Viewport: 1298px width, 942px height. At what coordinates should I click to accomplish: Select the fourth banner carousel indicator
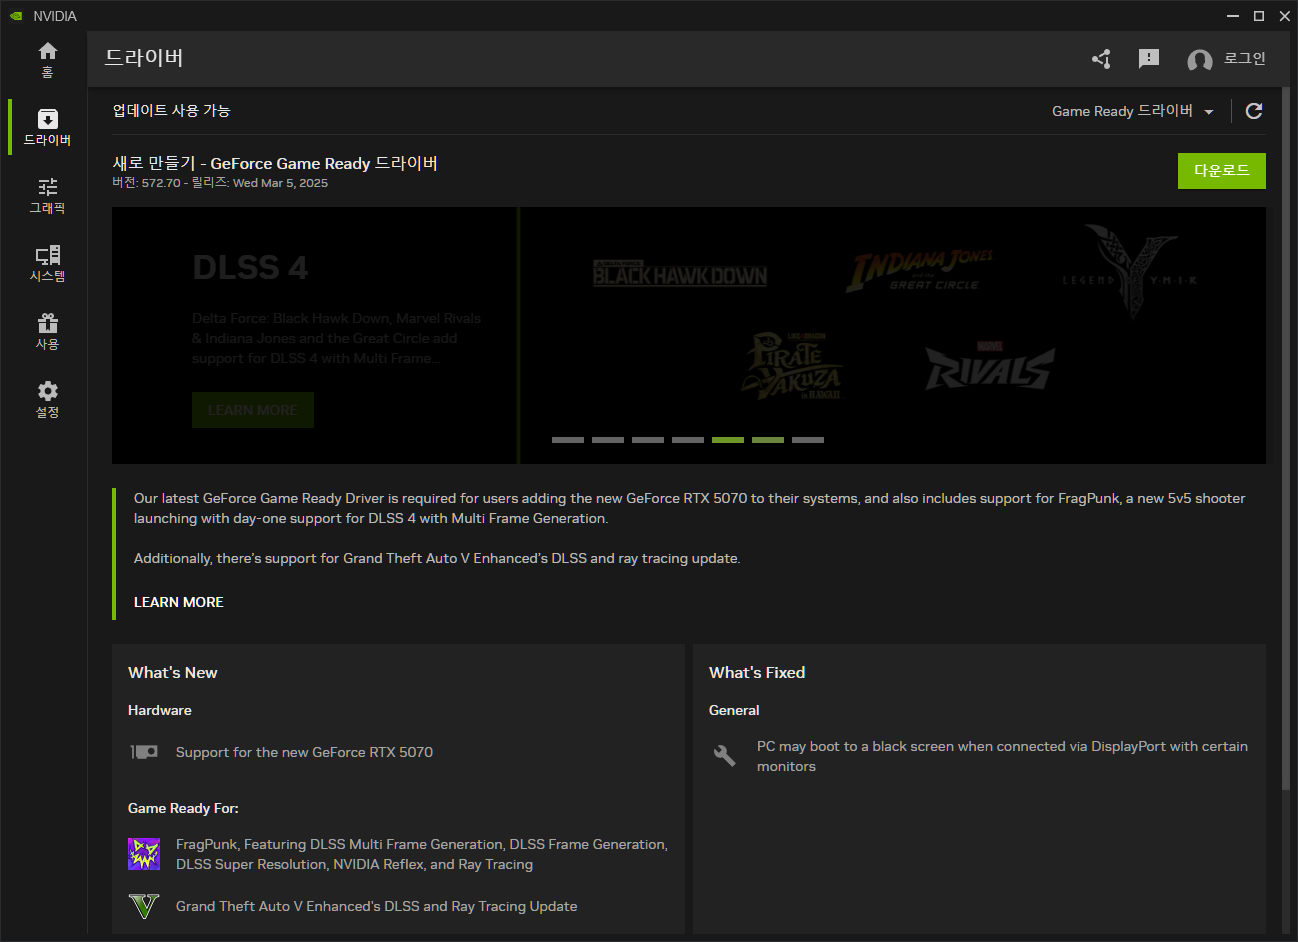[688, 440]
